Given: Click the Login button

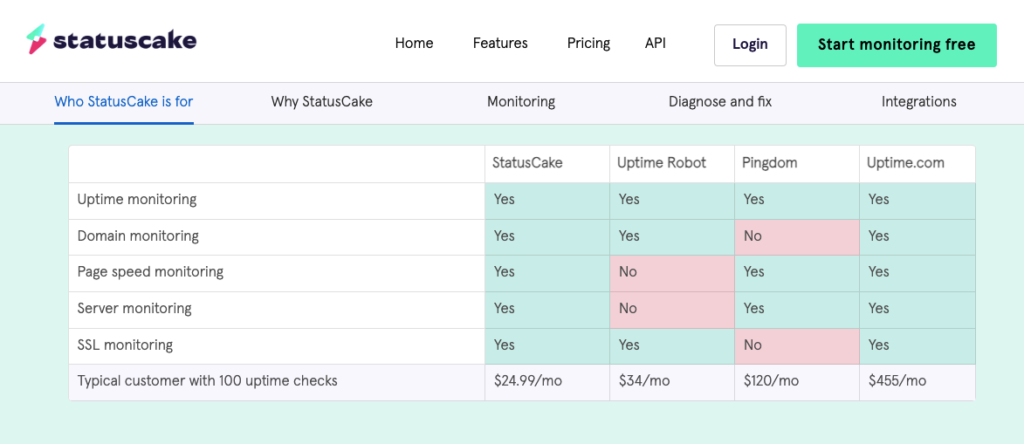Looking at the screenshot, I should click(x=750, y=45).
